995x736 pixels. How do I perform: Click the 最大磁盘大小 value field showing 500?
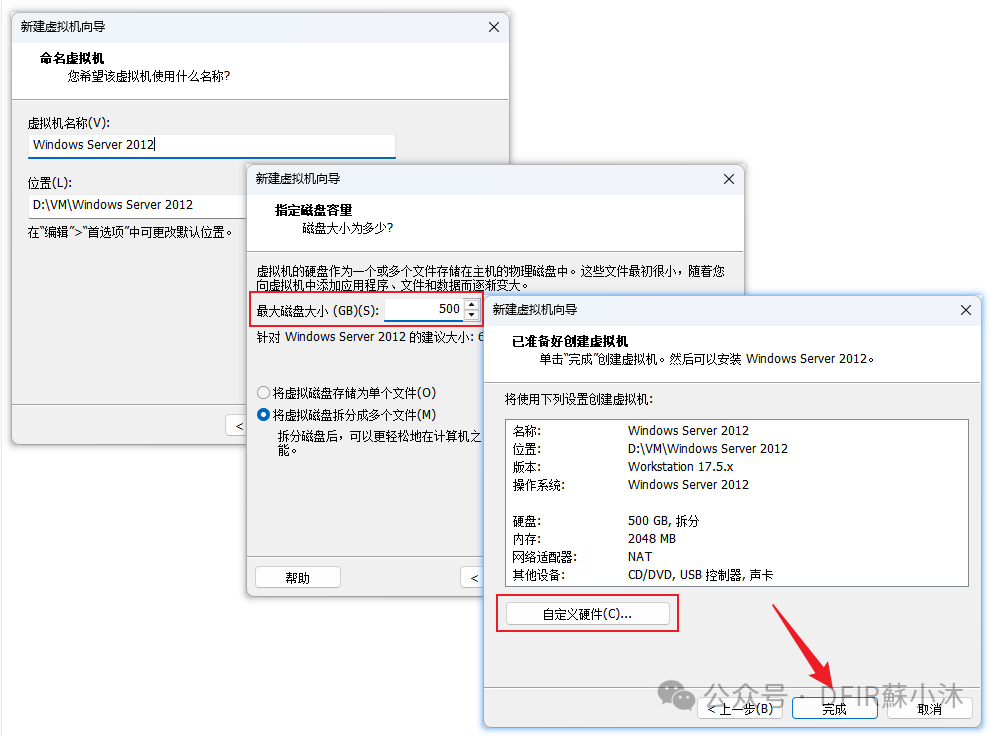[424, 310]
